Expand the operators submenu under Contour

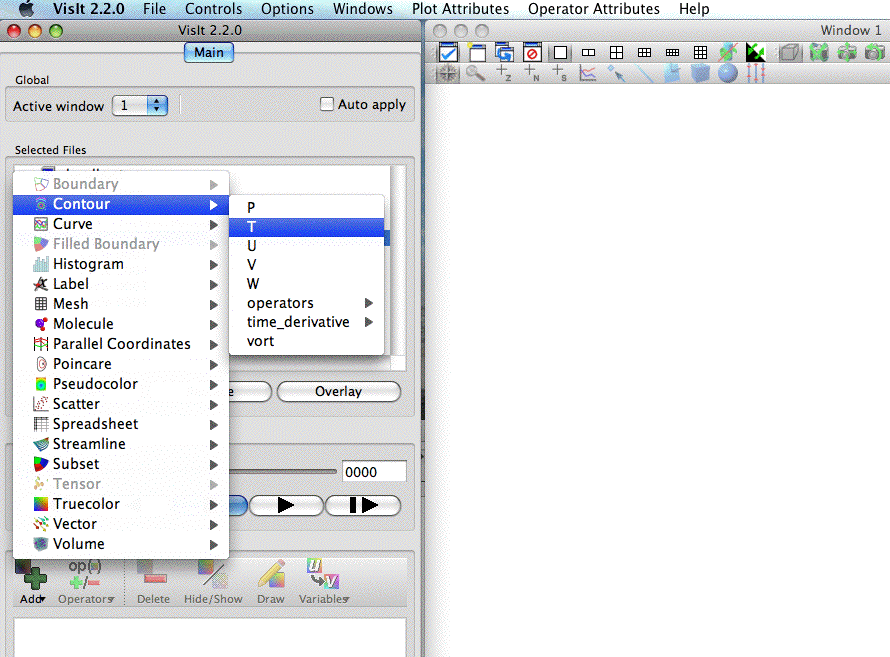click(x=307, y=303)
